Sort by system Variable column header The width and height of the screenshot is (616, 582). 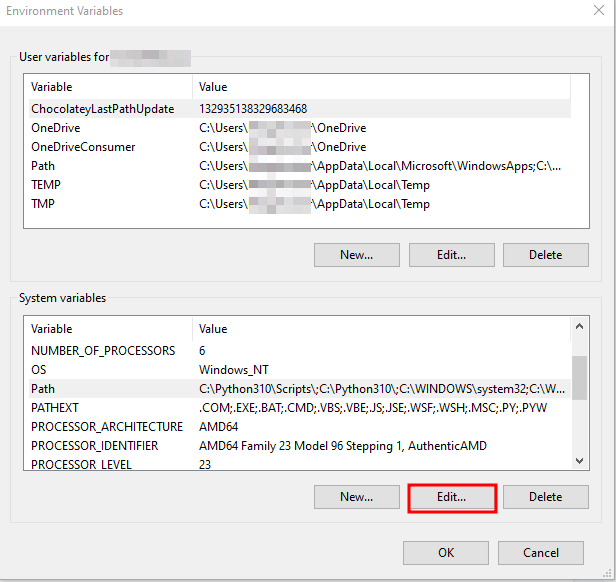(x=52, y=329)
